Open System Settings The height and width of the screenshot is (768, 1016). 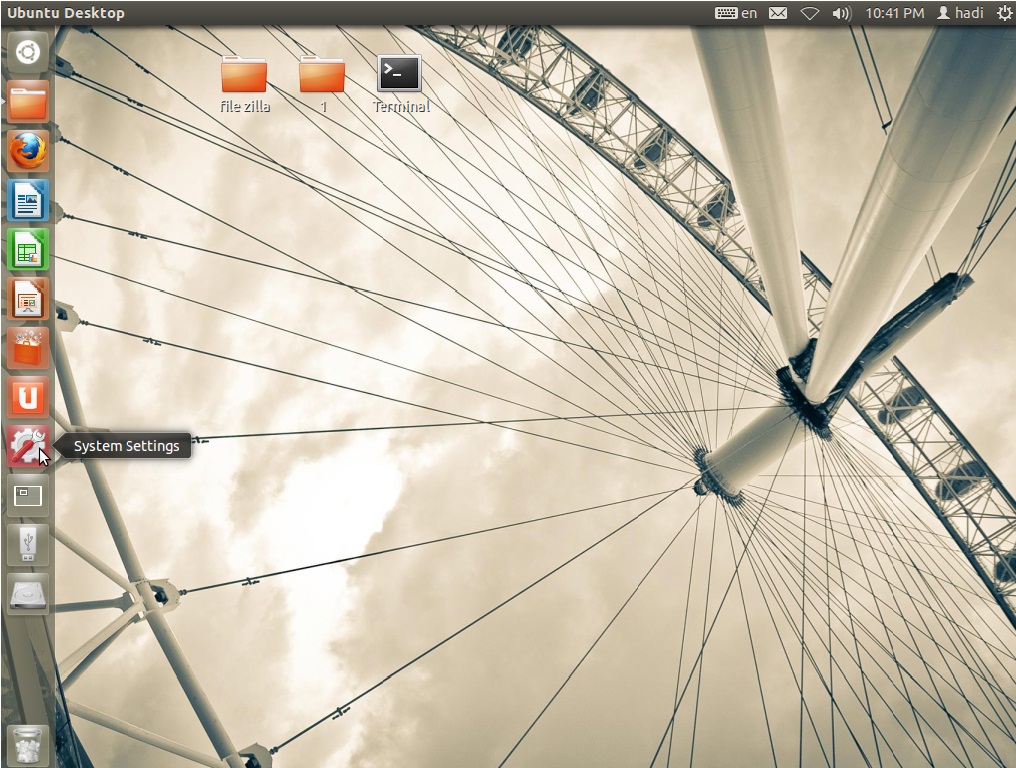[28, 446]
